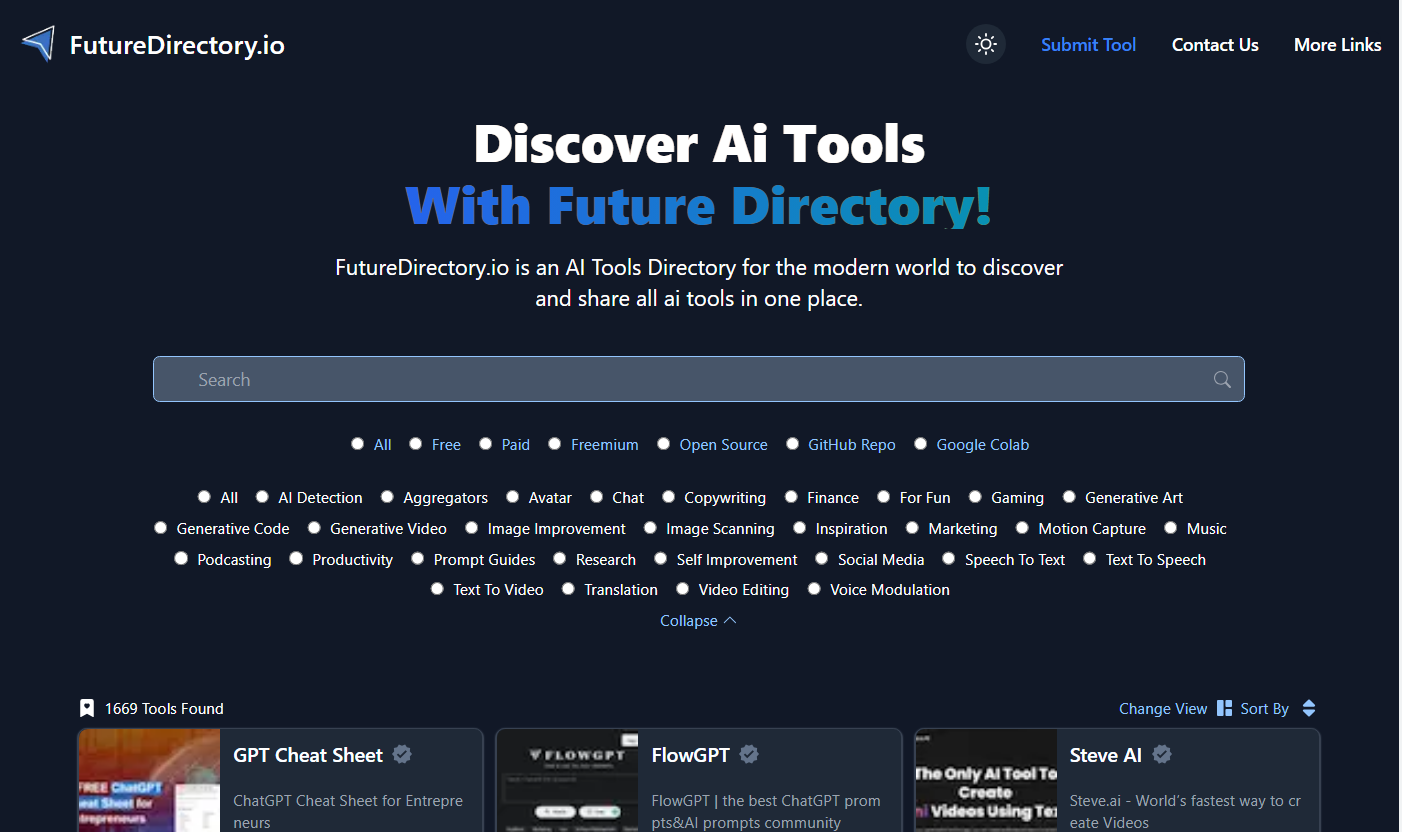Select the Self Improvement category radio

tap(660, 559)
